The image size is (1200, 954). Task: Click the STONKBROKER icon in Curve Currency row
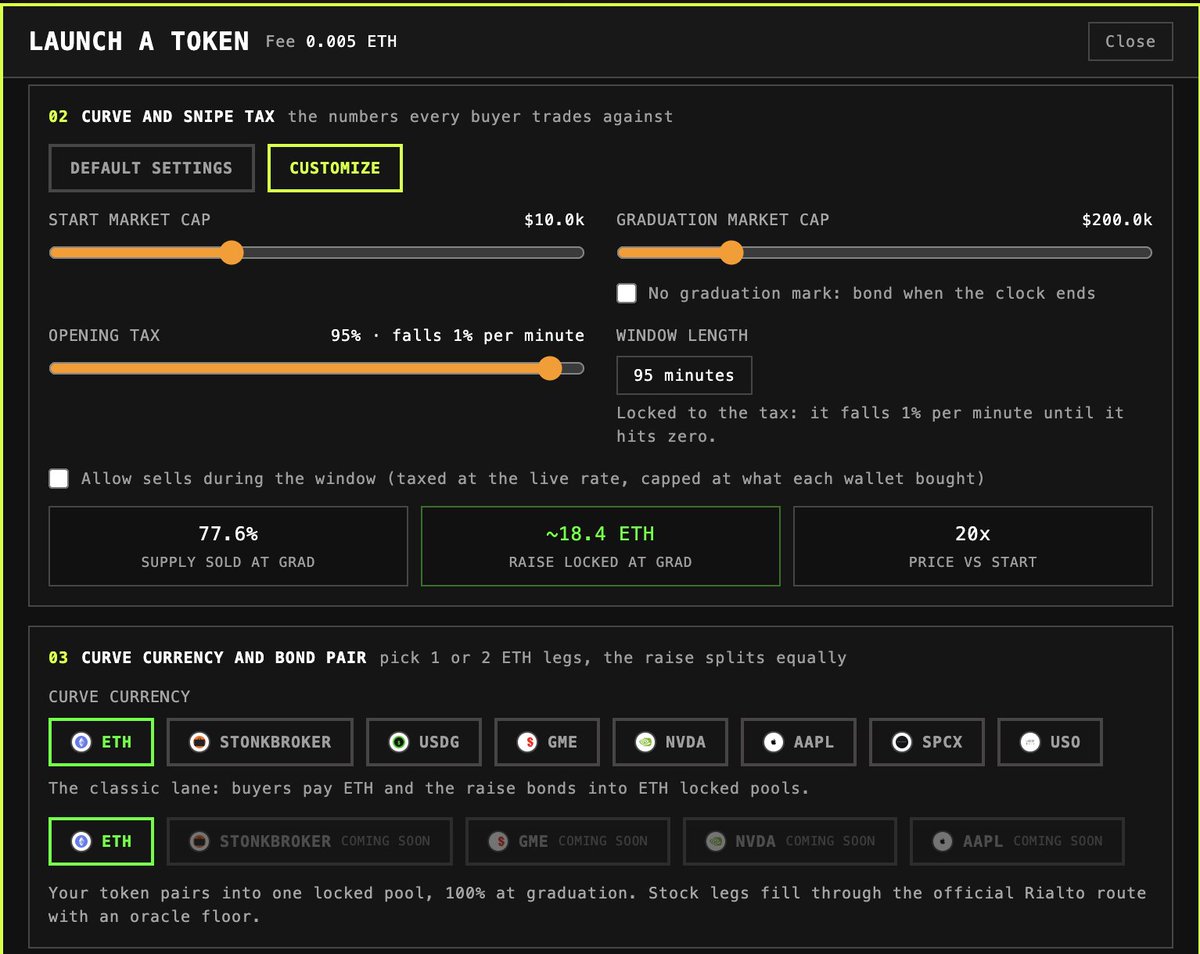point(200,742)
